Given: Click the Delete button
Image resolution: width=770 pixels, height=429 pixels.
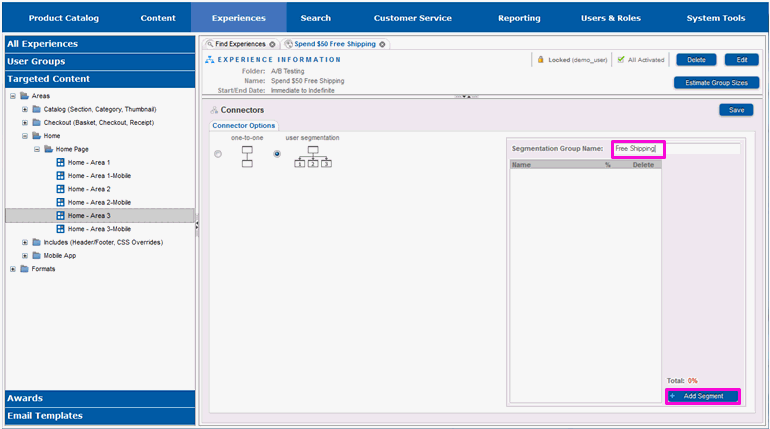Looking at the screenshot, I should click(x=696, y=60).
